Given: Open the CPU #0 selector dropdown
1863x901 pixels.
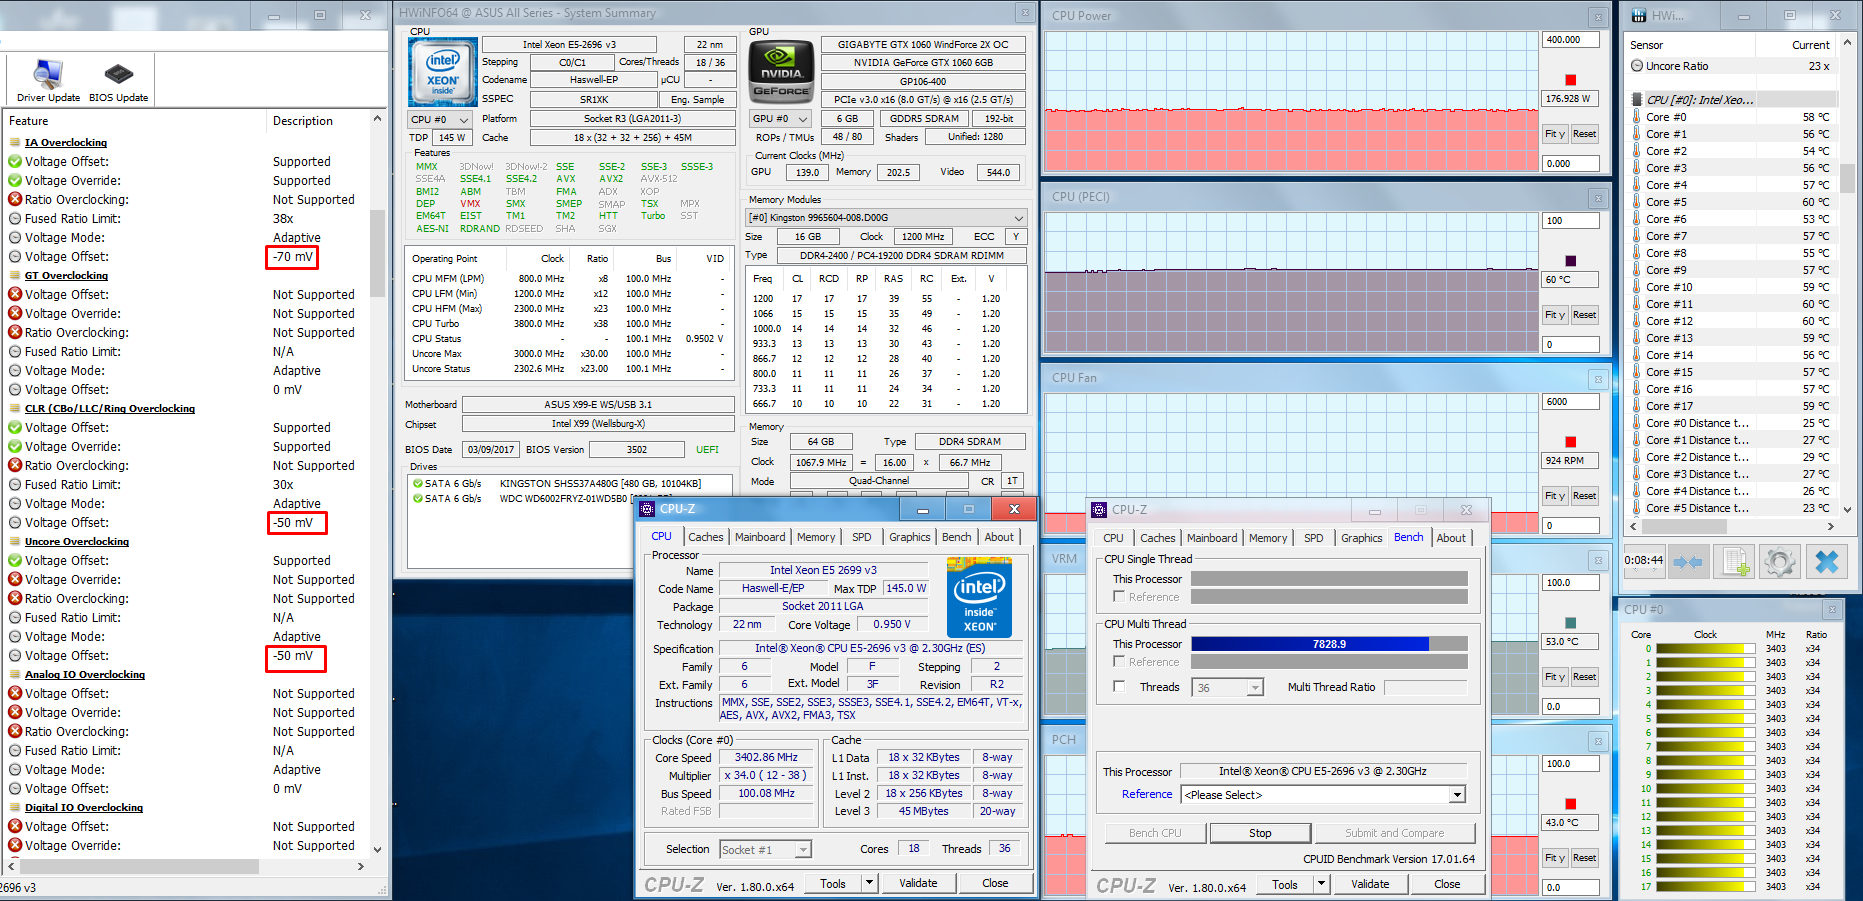Looking at the screenshot, I should (439, 119).
